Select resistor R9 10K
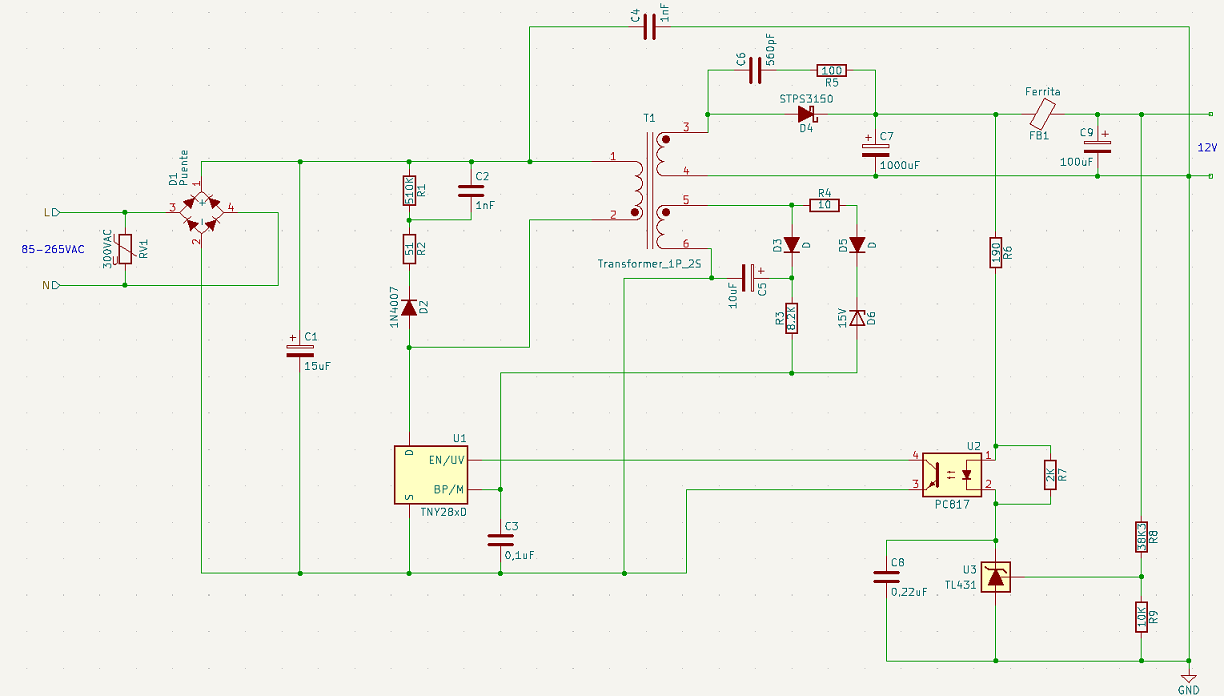 click(1141, 617)
